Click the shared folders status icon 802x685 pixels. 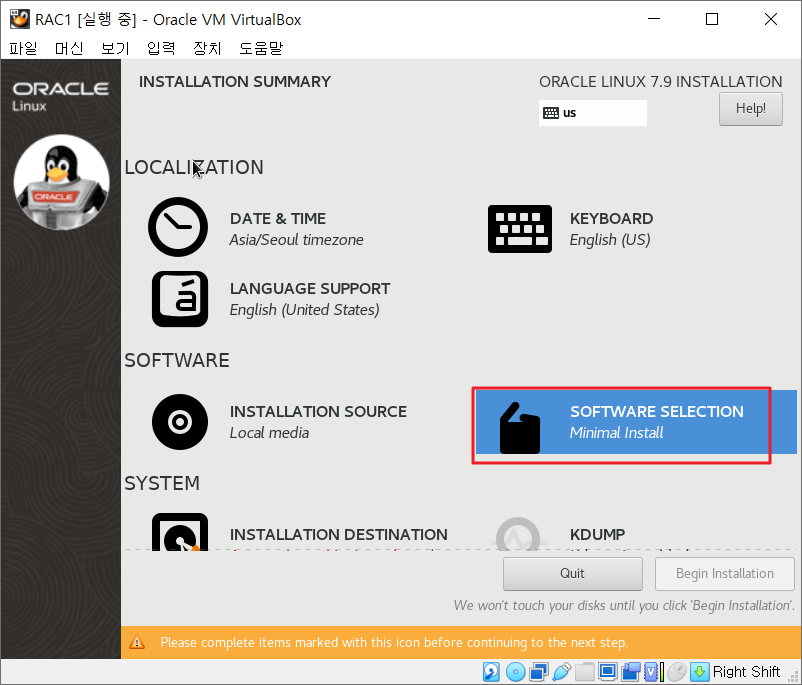585,672
